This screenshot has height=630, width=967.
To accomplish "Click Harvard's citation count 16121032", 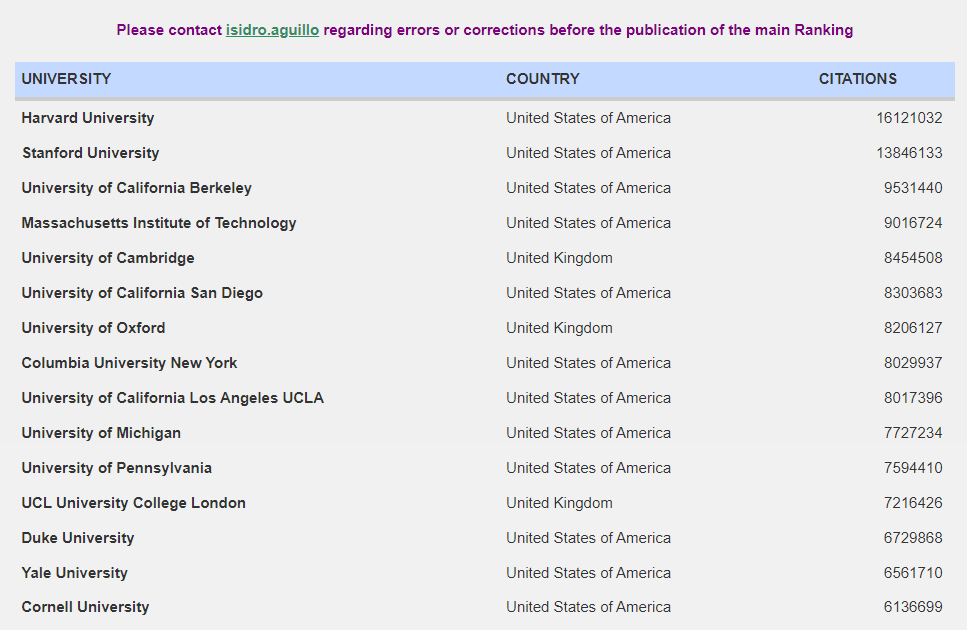I will click(x=909, y=118).
